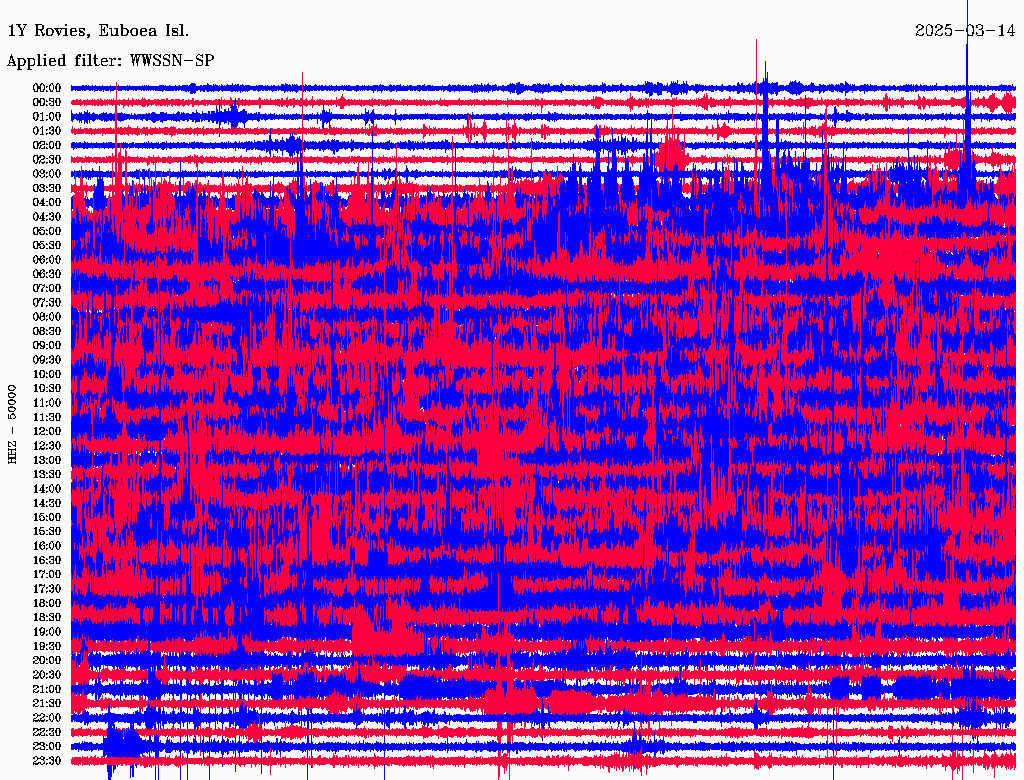Select the 02:00 time label
1024x780 pixels.
46,145
